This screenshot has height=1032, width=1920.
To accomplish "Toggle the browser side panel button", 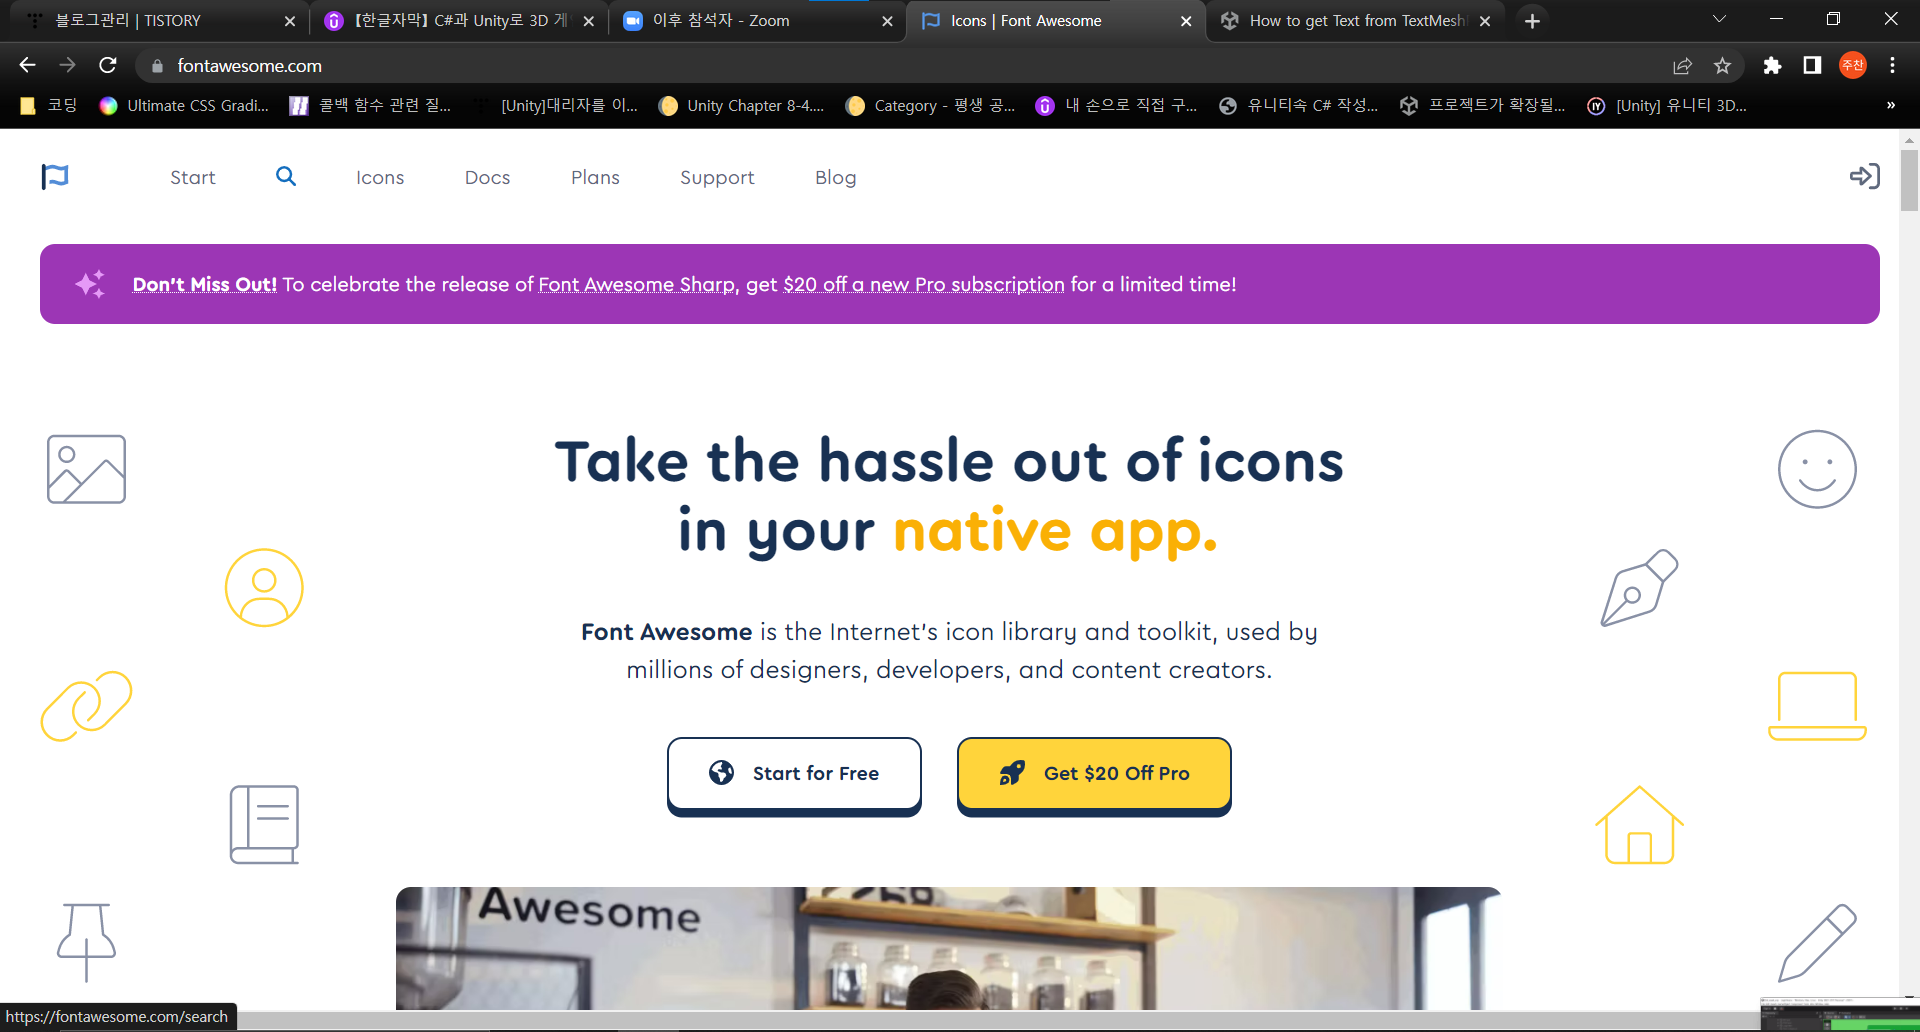I will [x=1812, y=66].
